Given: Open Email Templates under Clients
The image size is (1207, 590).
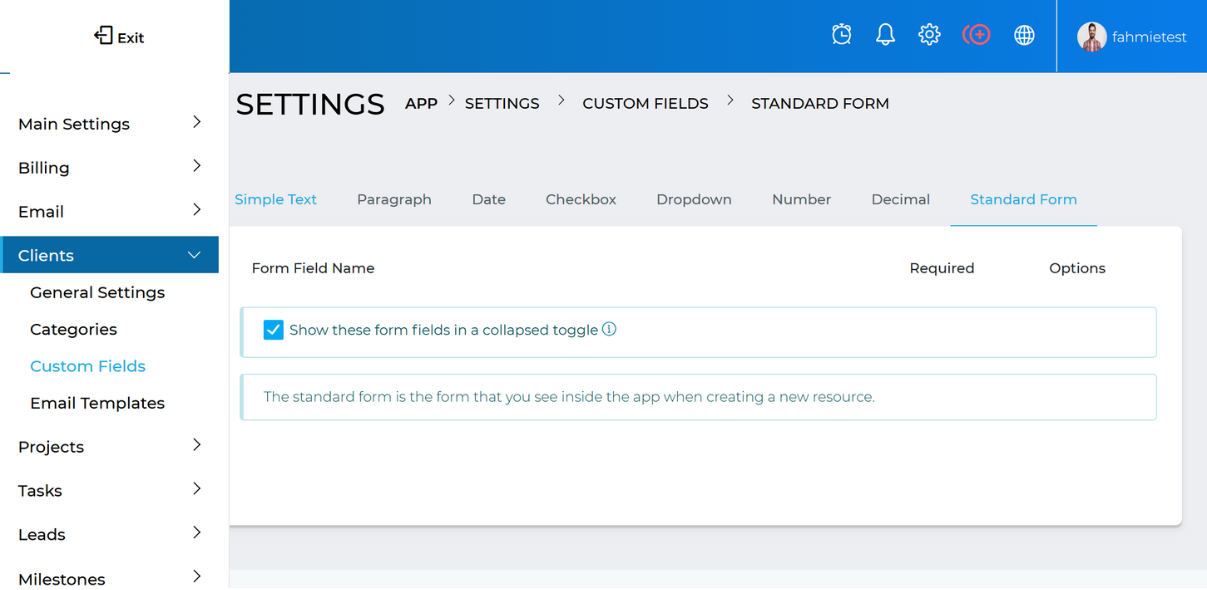Looking at the screenshot, I should pos(97,404).
